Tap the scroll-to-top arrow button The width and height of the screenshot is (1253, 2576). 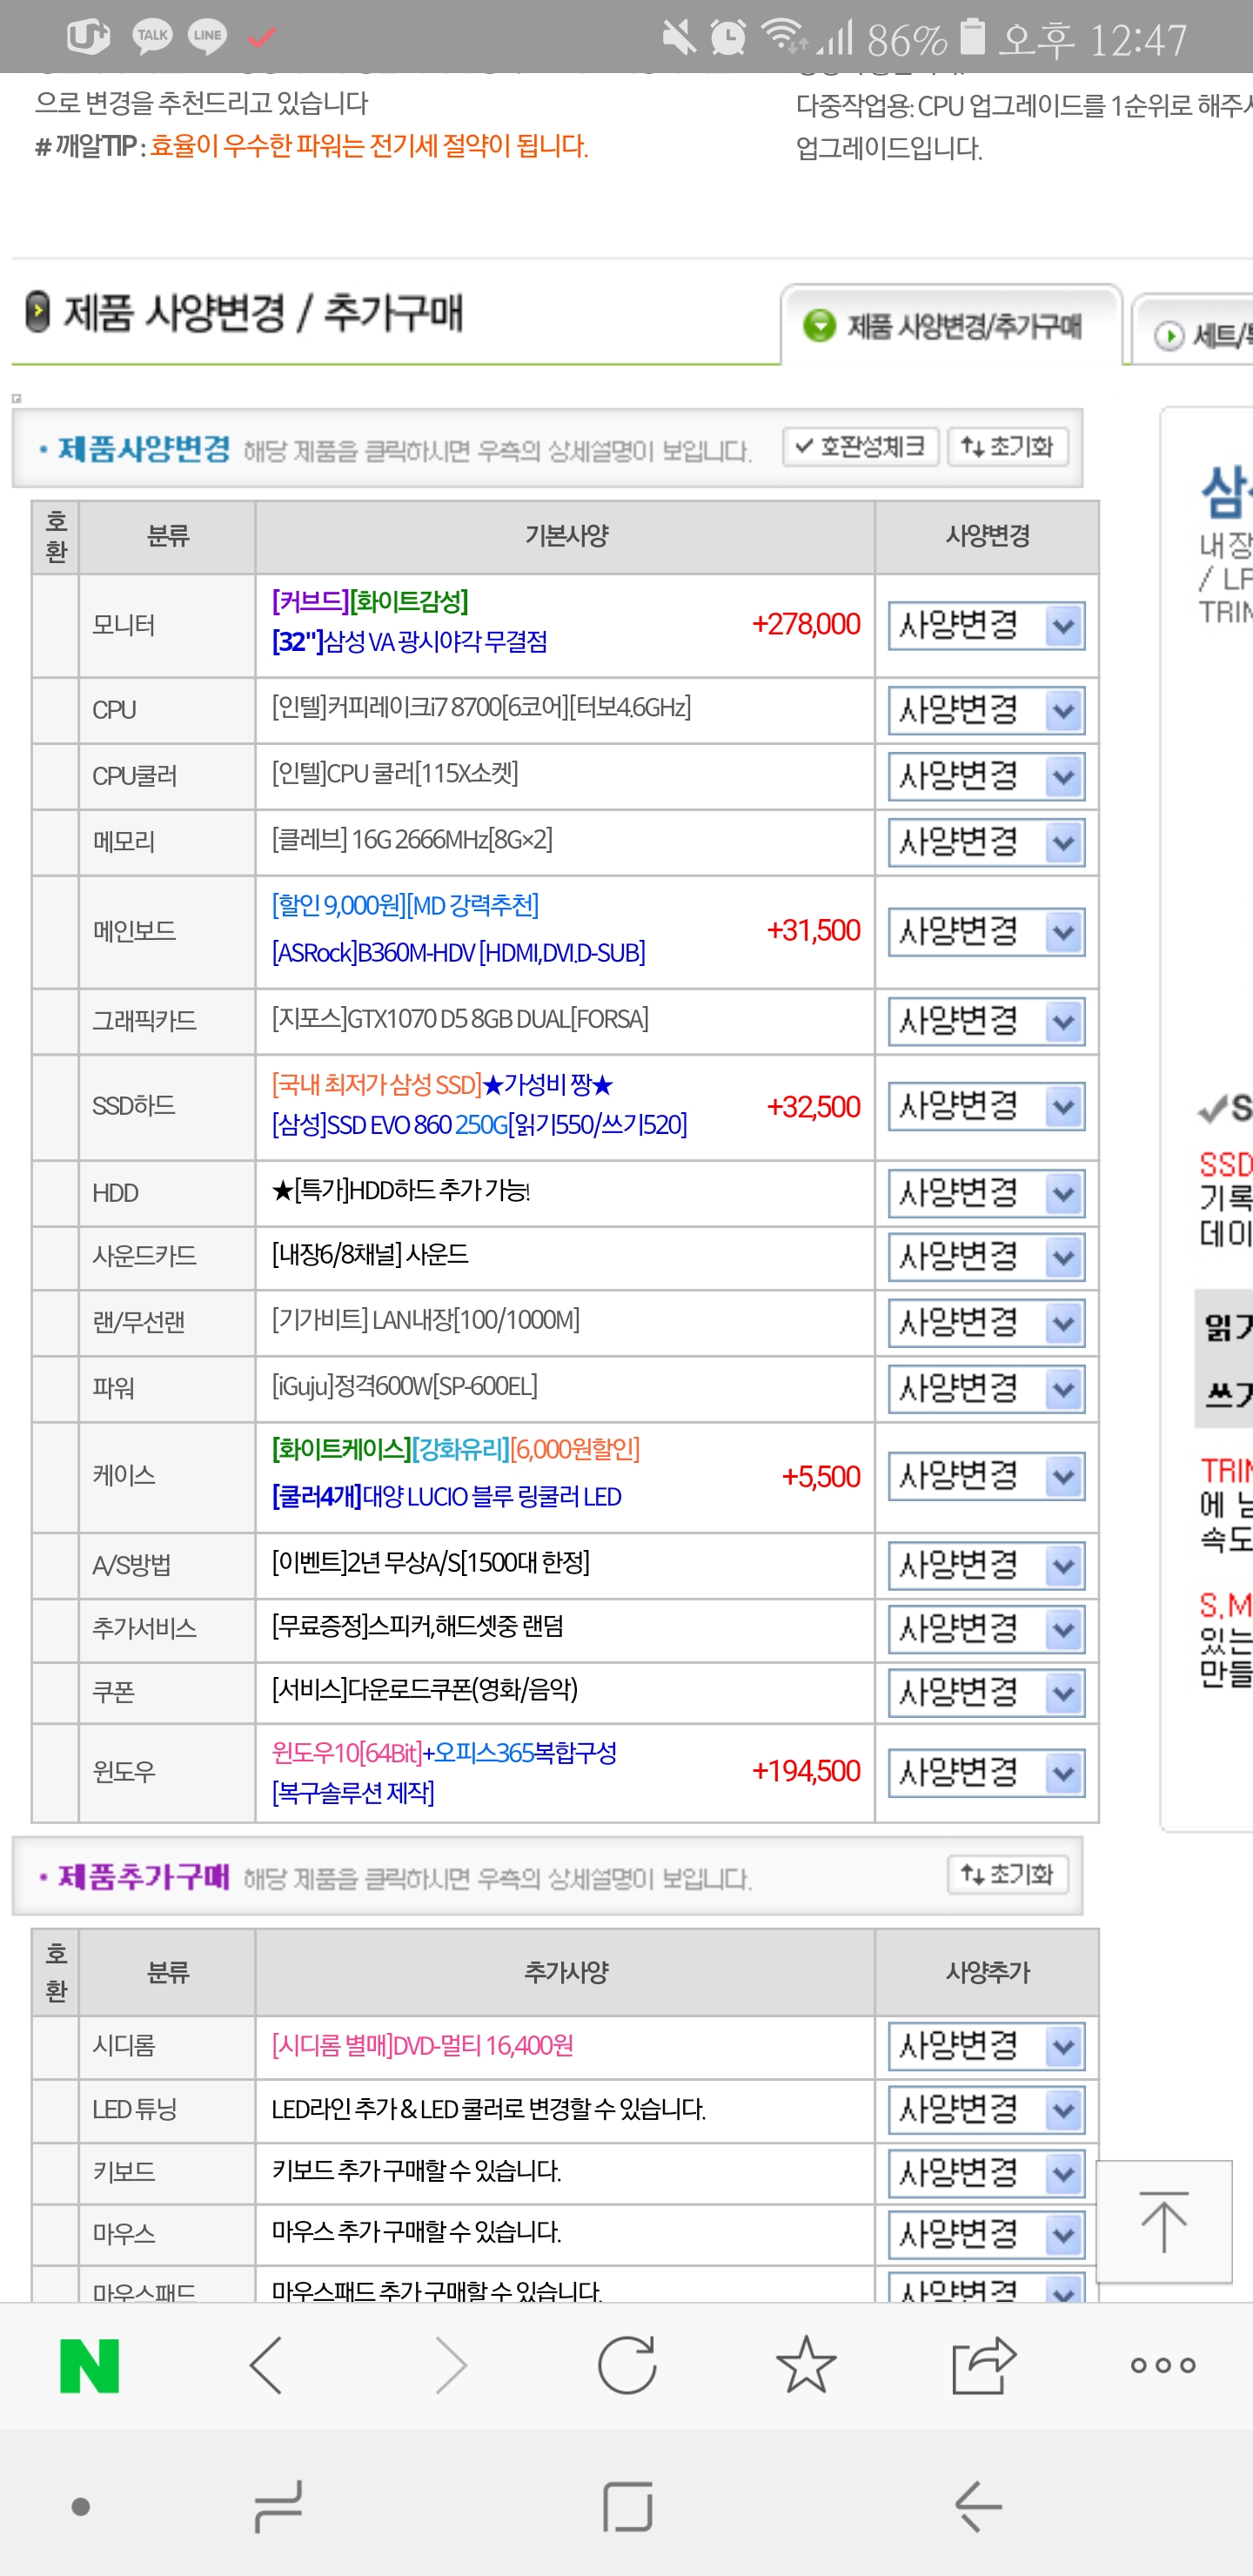1164,2222
